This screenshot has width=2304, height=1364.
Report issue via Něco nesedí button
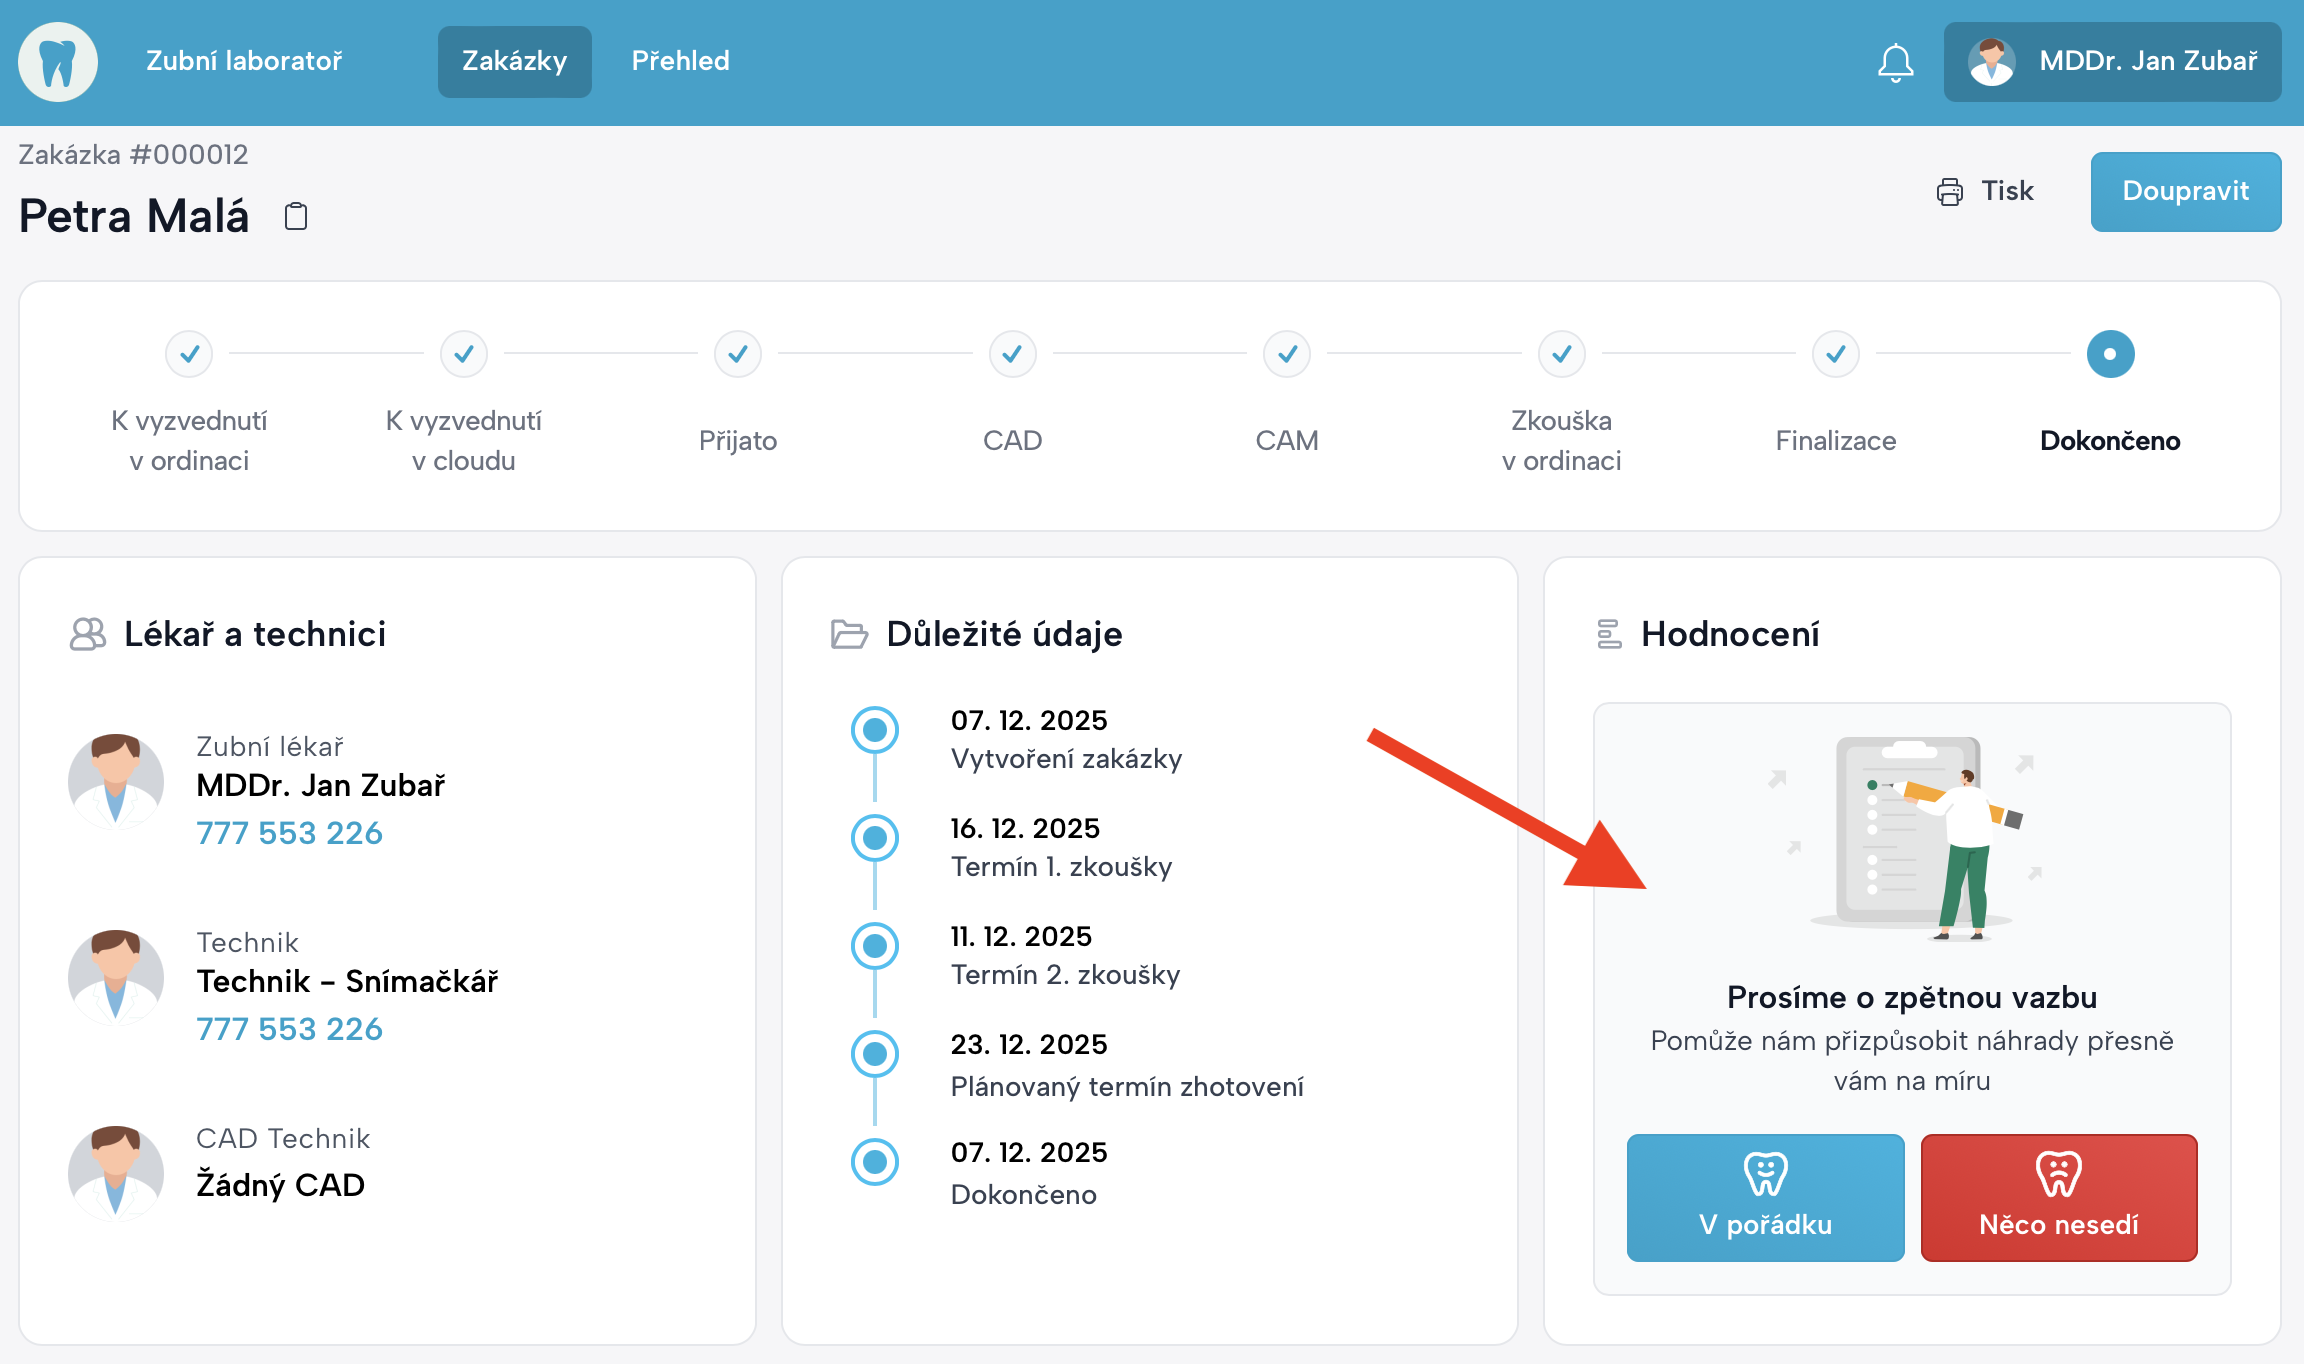[x=2058, y=1197]
